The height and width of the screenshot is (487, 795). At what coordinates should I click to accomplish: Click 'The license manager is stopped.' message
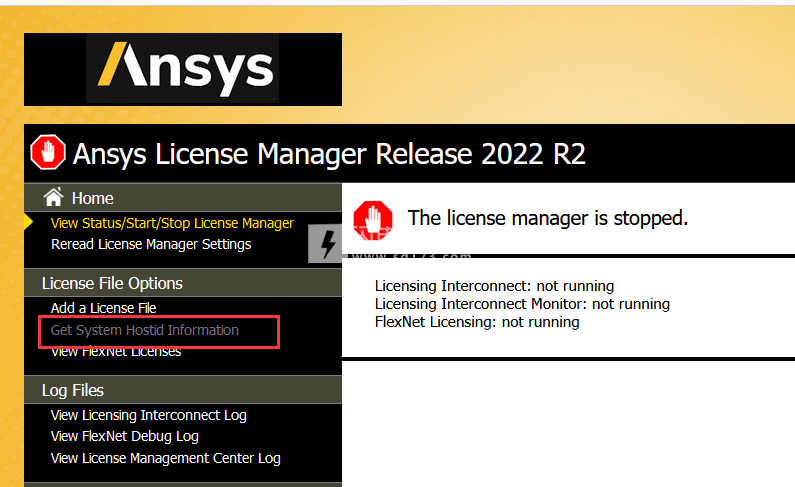548,218
